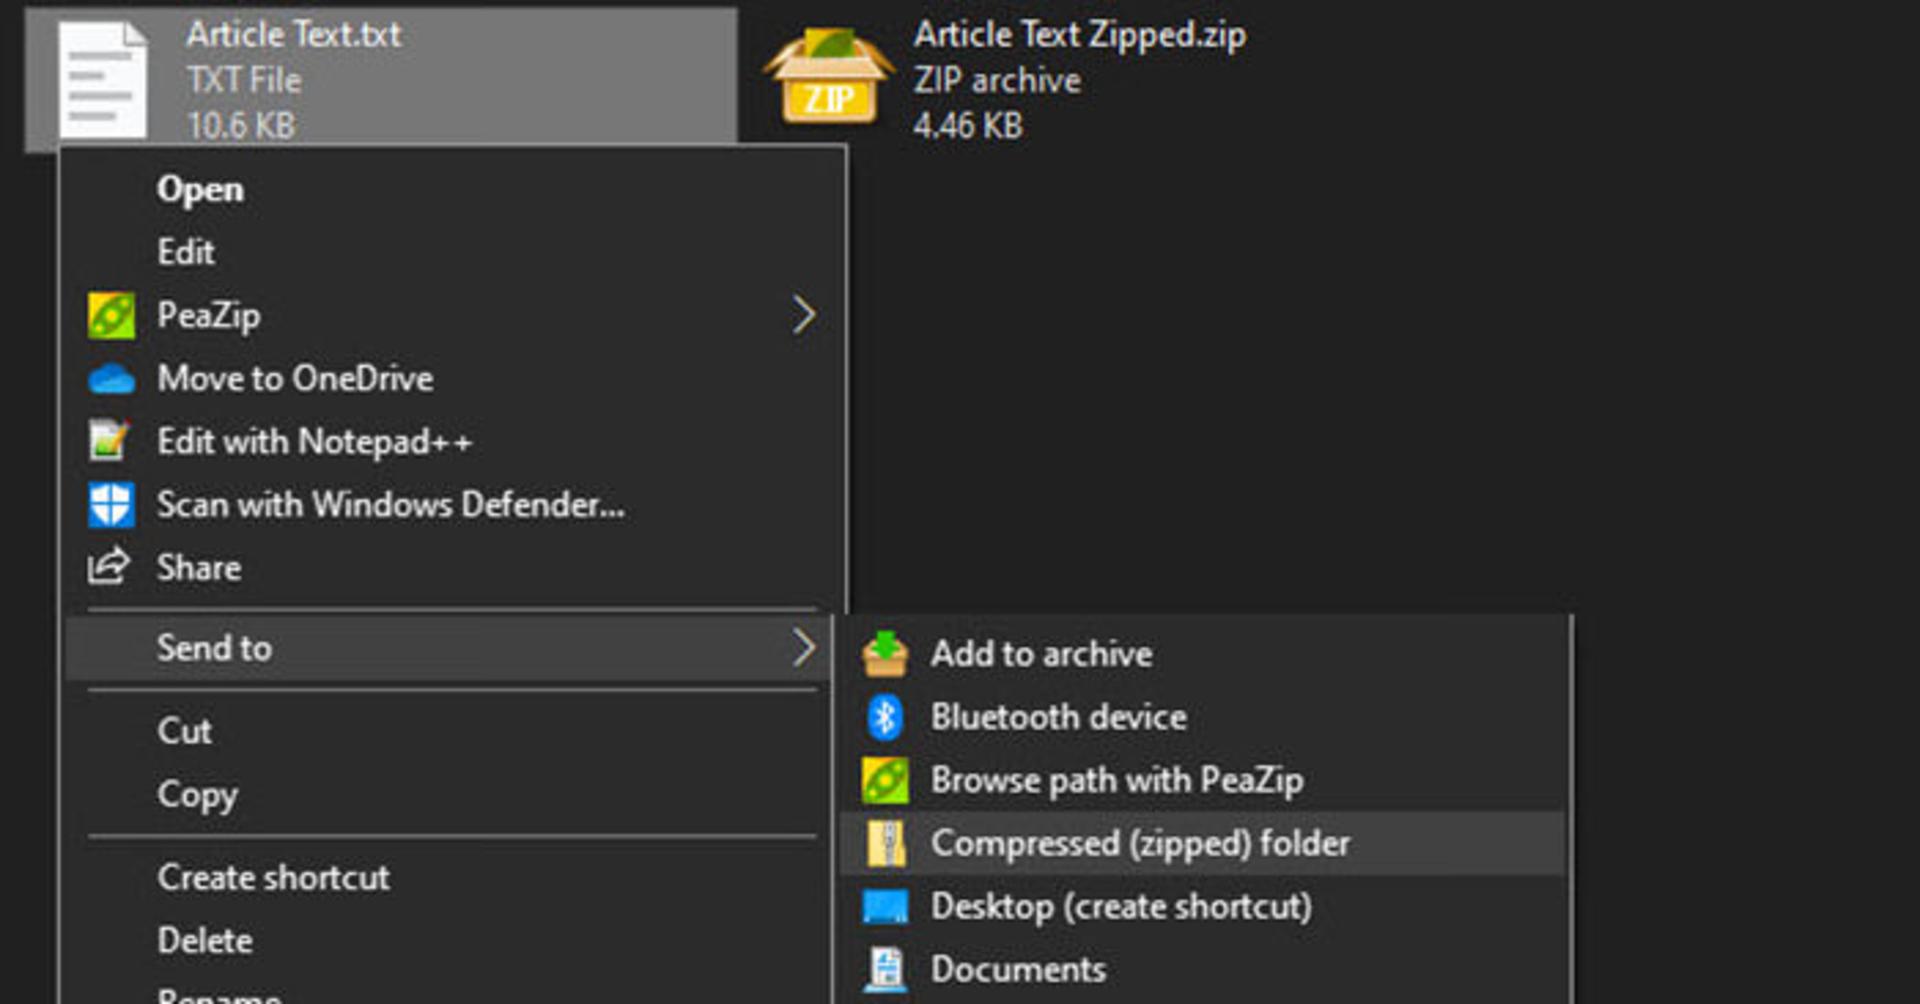The width and height of the screenshot is (1920, 1004).
Task: Click the Notepad++ icon
Action: [109, 442]
